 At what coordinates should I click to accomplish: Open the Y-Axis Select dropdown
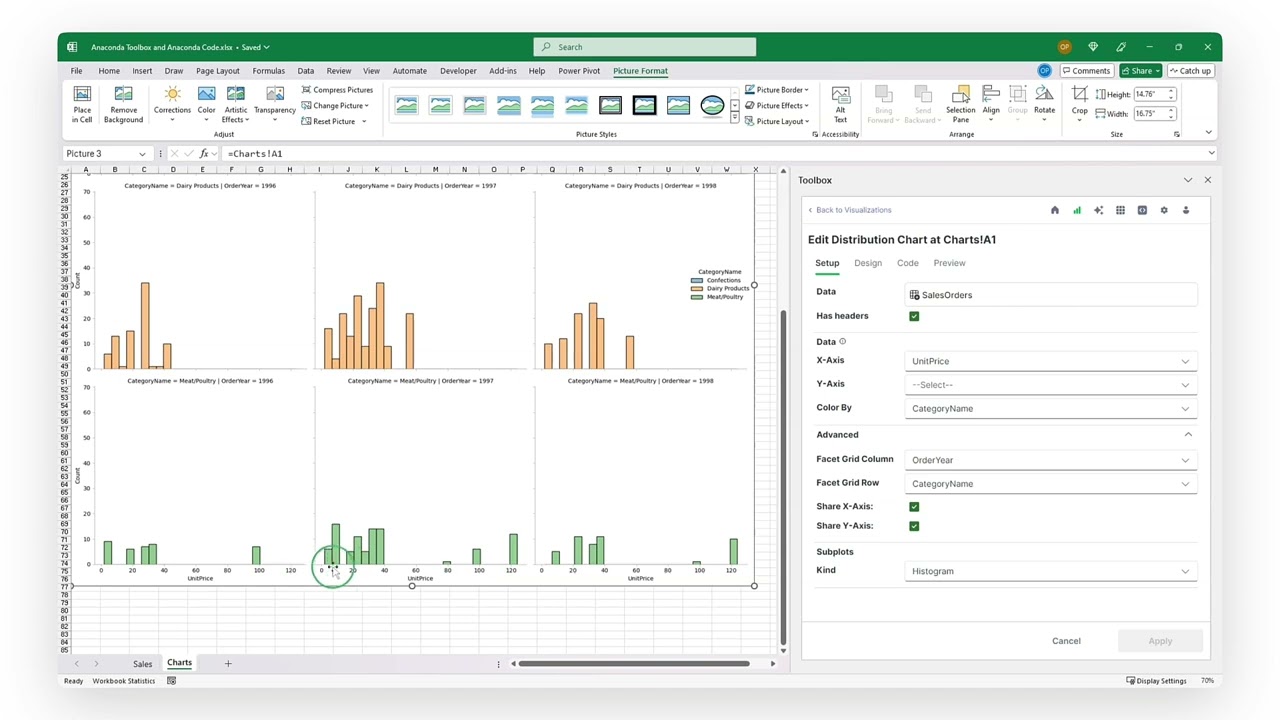point(1051,385)
